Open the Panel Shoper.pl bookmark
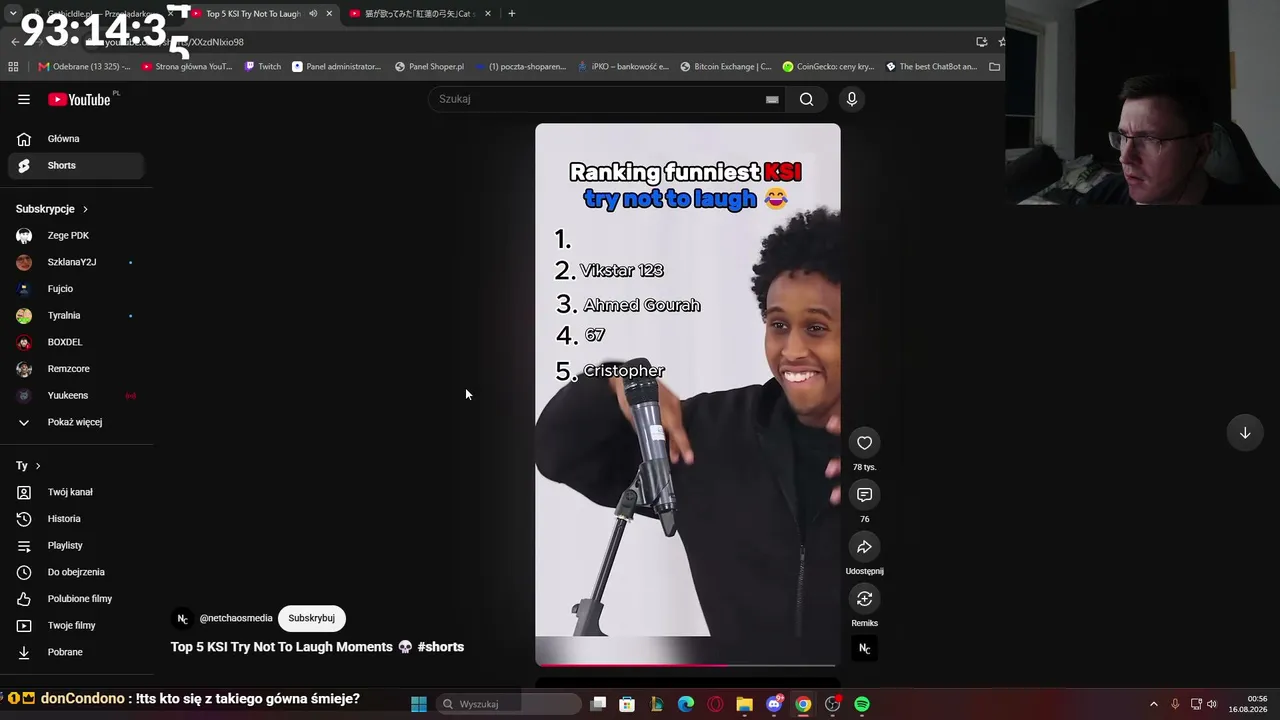Screen dimensions: 1280x720 point(429,67)
